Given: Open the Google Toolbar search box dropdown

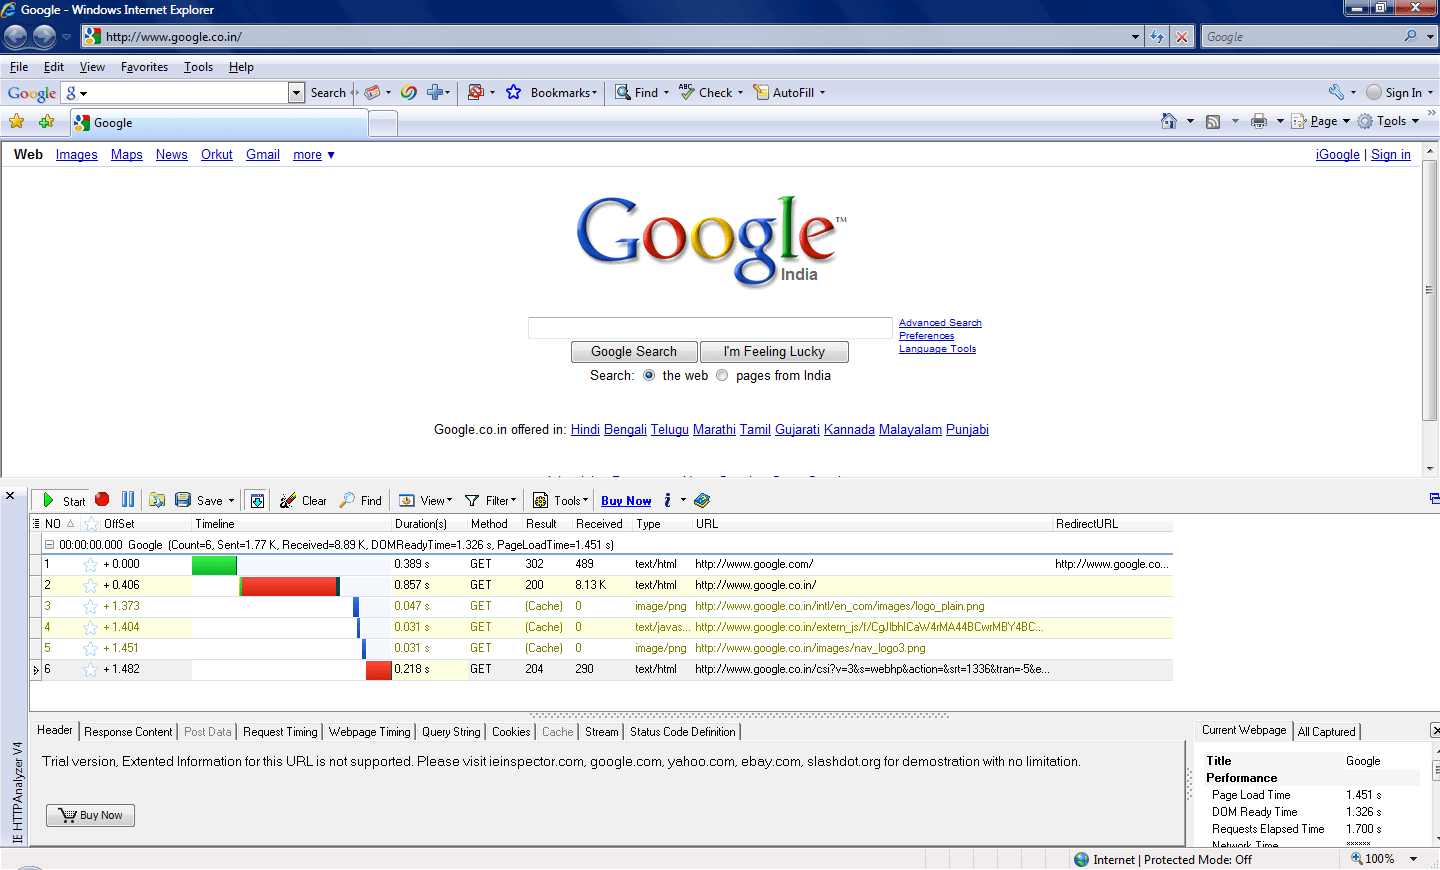Looking at the screenshot, I should [296, 93].
